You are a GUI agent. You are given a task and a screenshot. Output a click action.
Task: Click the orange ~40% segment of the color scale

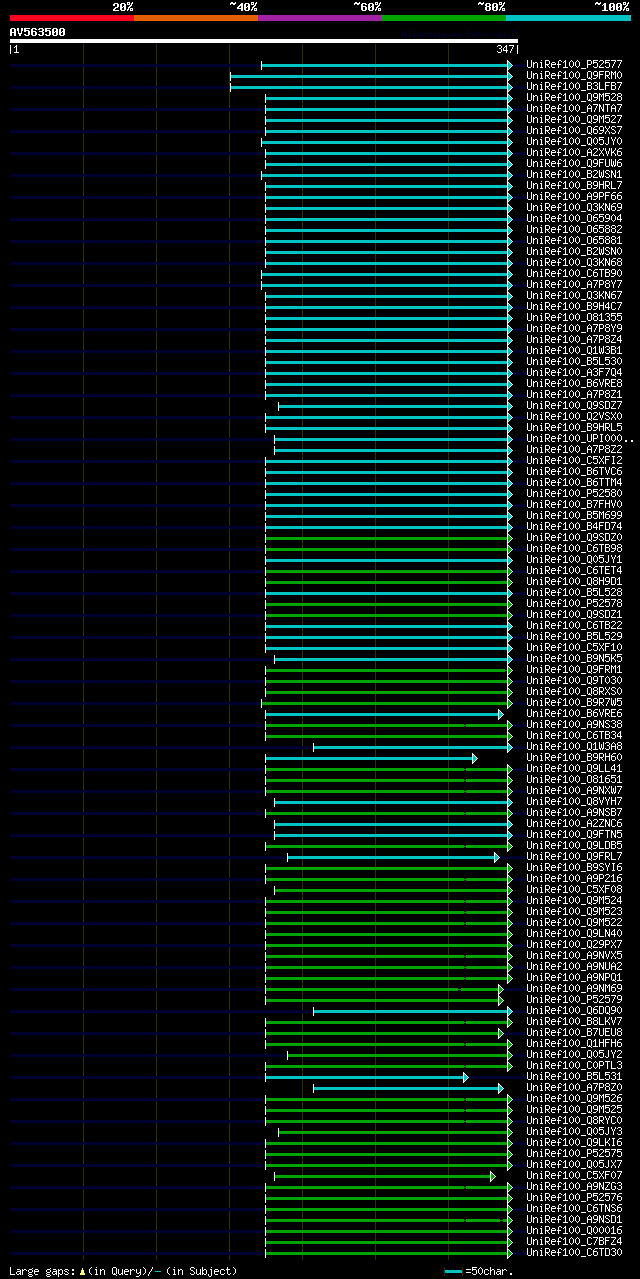196,18
